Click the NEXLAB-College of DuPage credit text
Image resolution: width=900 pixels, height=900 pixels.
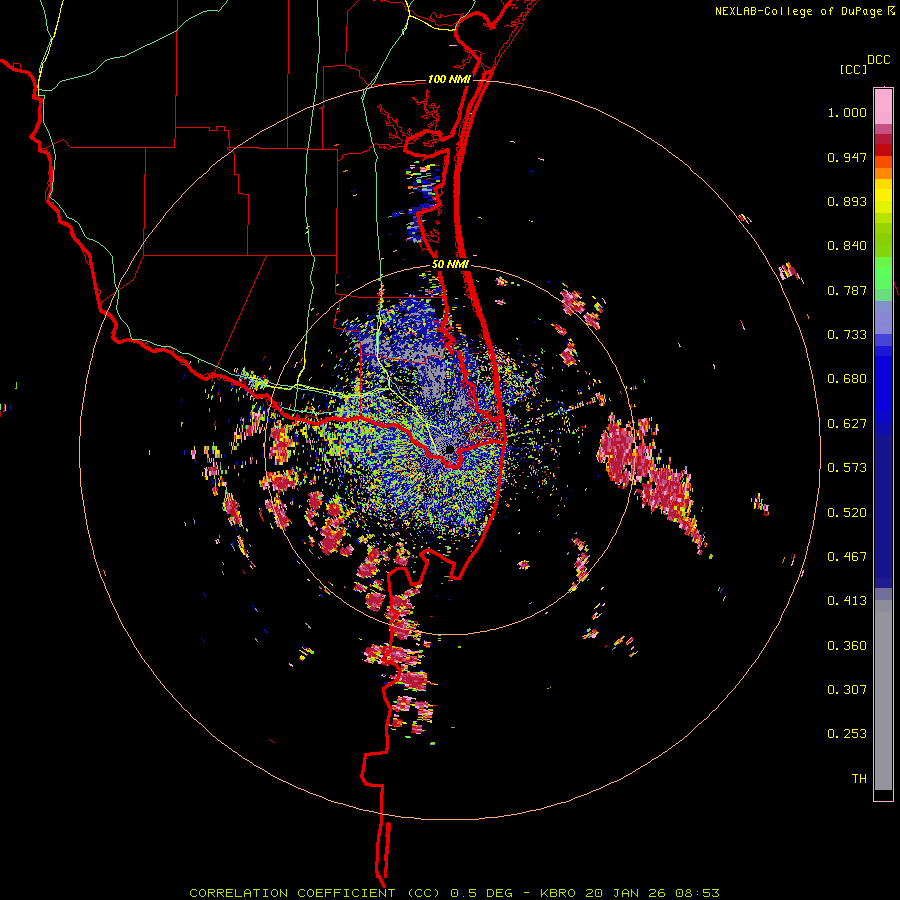pos(805,11)
